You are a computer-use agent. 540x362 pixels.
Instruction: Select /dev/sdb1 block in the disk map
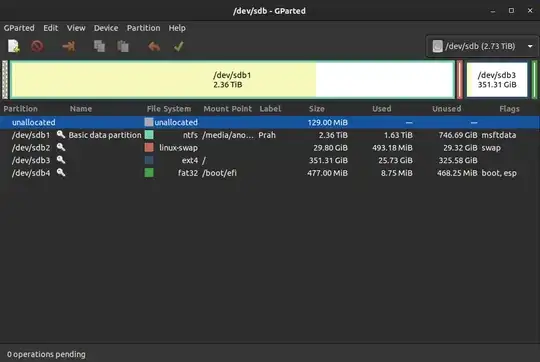pyautogui.click(x=232, y=80)
